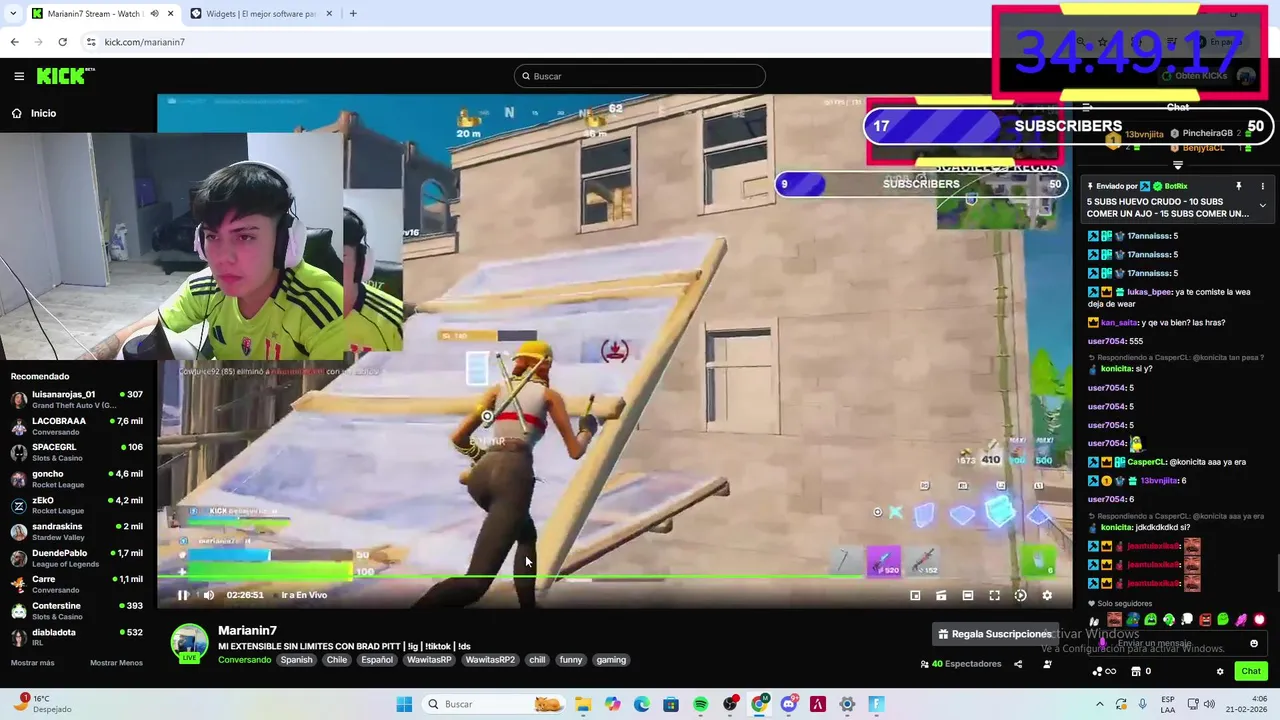1280x720 pixels.
Task: Open chat settings gear
Action: coord(1220,672)
